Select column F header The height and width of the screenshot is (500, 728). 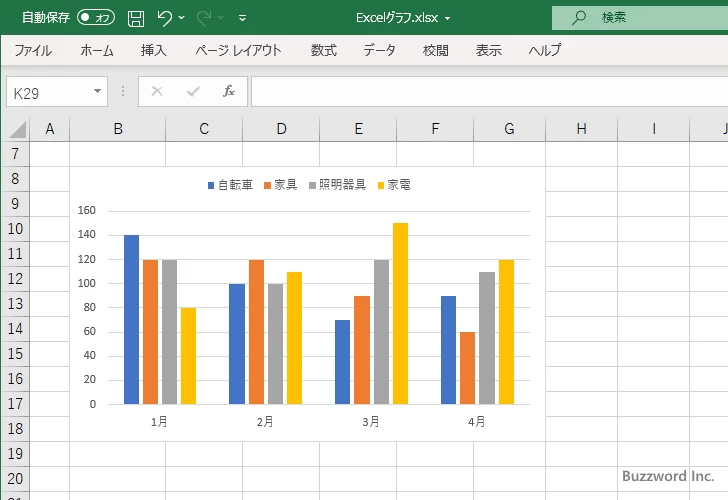pyautogui.click(x=435, y=129)
